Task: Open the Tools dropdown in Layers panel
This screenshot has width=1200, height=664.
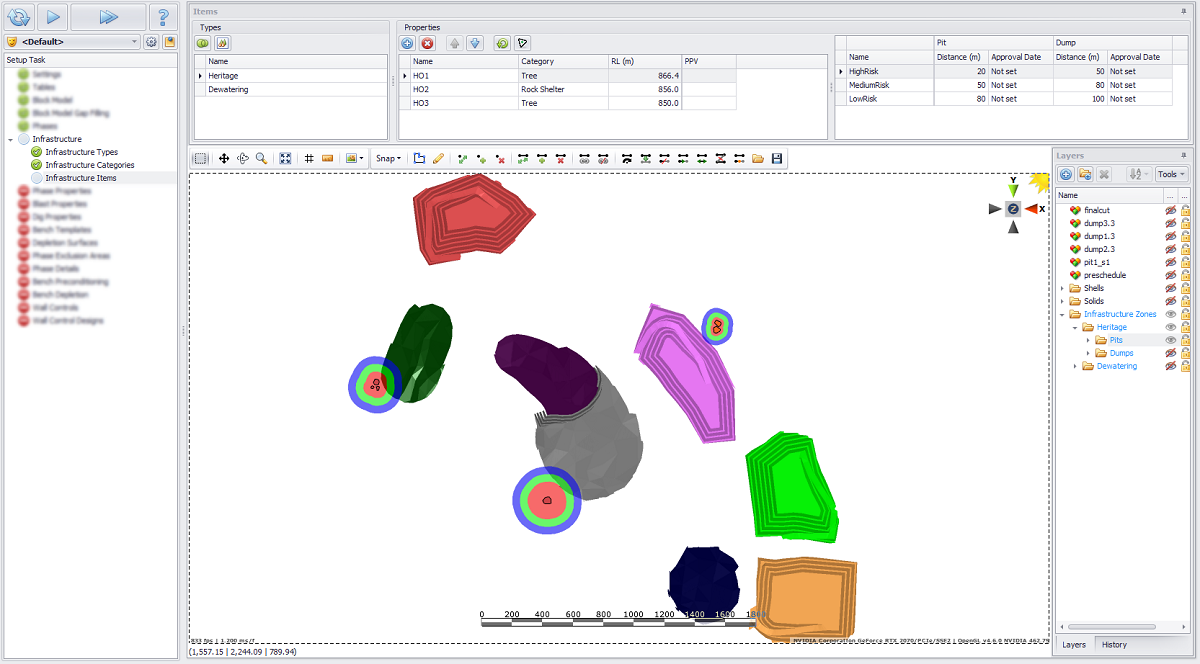Action: [1170, 174]
